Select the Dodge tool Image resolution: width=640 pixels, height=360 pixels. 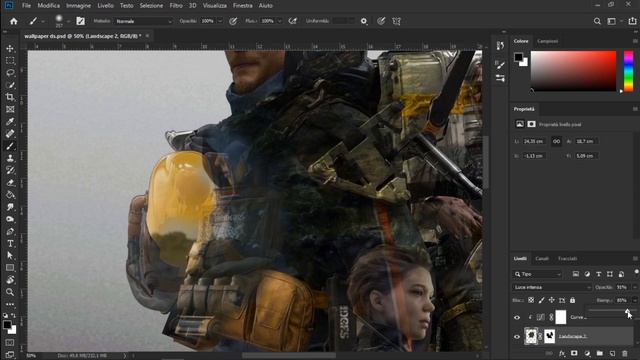point(10,219)
